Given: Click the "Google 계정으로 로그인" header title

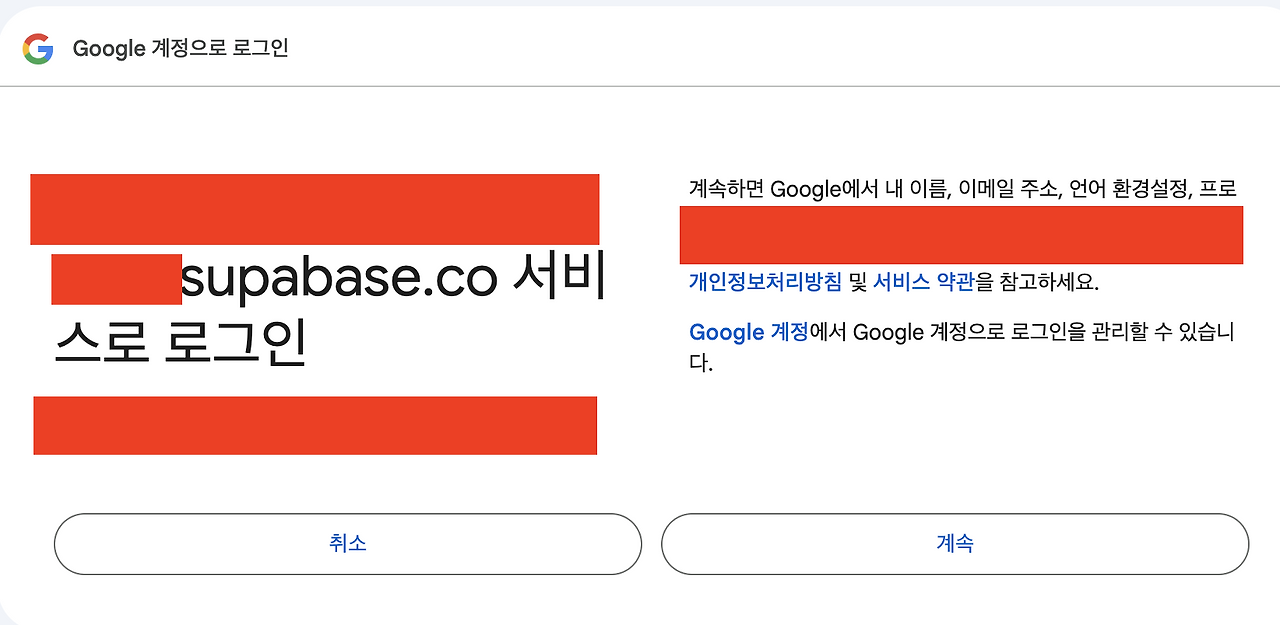Looking at the screenshot, I should [x=181, y=48].
